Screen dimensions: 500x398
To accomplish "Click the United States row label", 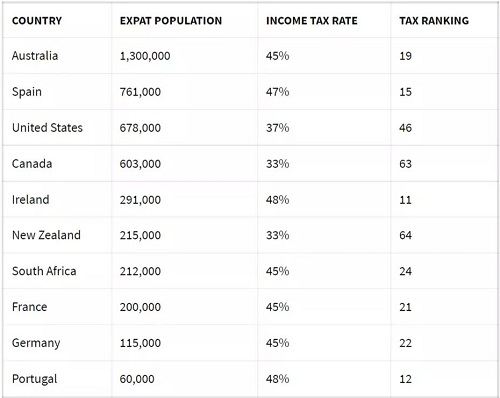I will point(47,128).
